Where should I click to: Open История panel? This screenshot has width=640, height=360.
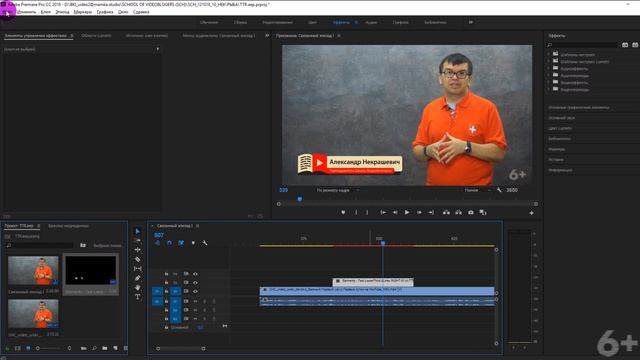(556, 159)
